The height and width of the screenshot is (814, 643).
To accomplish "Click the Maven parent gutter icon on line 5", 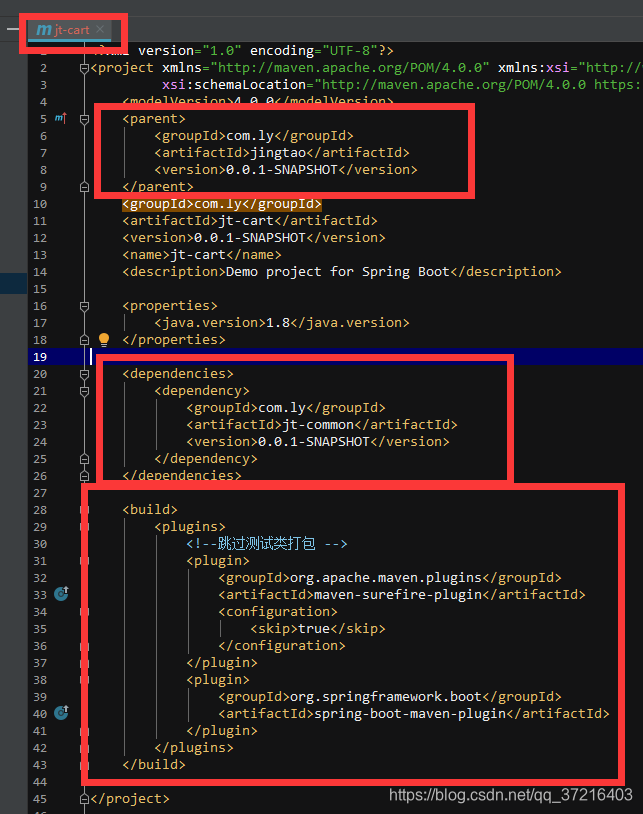I will click(x=61, y=118).
